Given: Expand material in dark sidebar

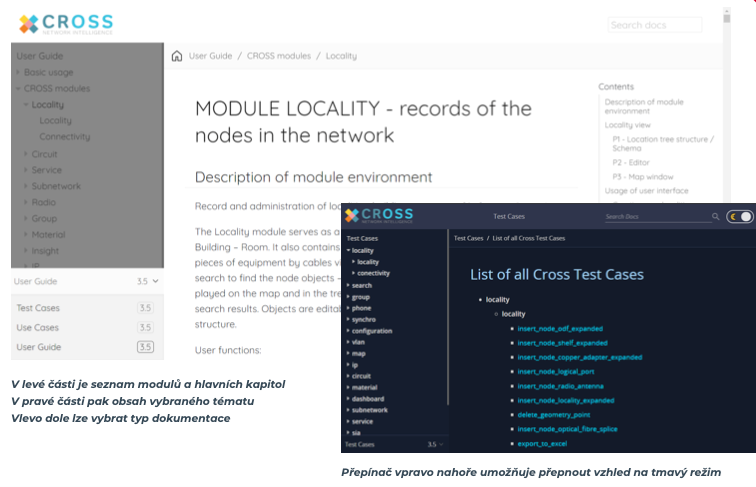Looking at the screenshot, I should (x=348, y=388).
